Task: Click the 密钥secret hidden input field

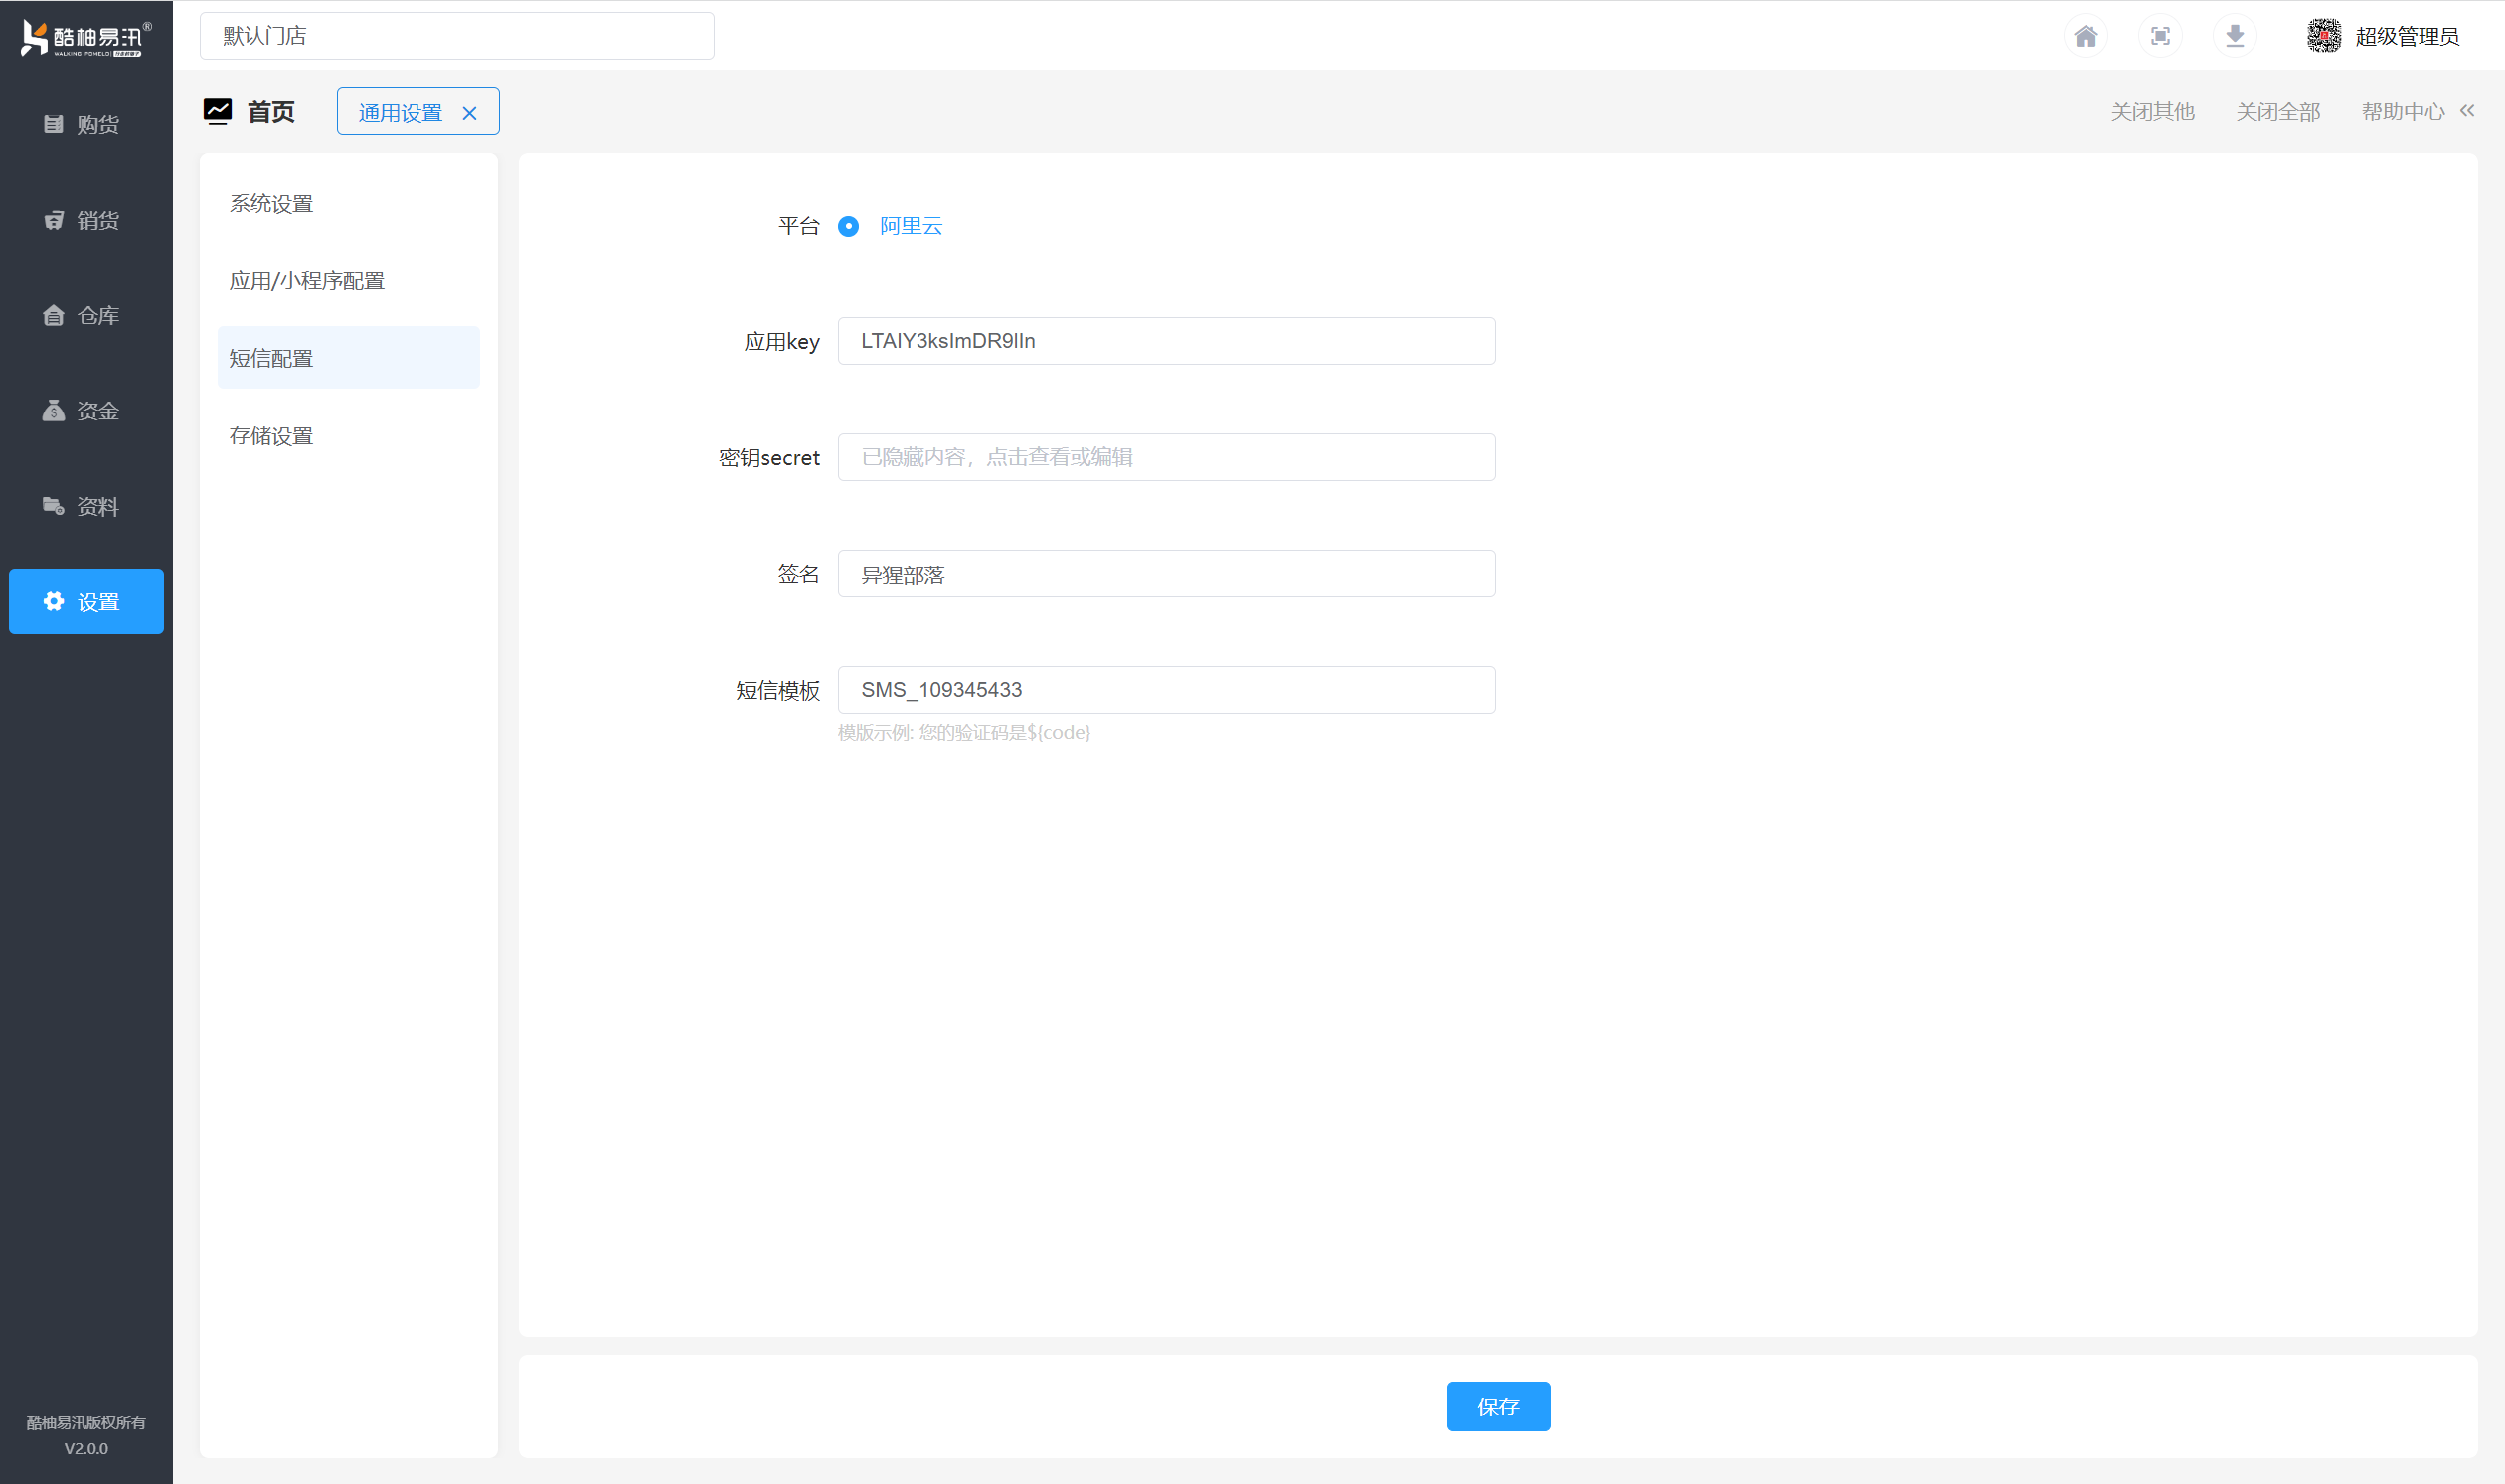Action: (x=1166, y=457)
